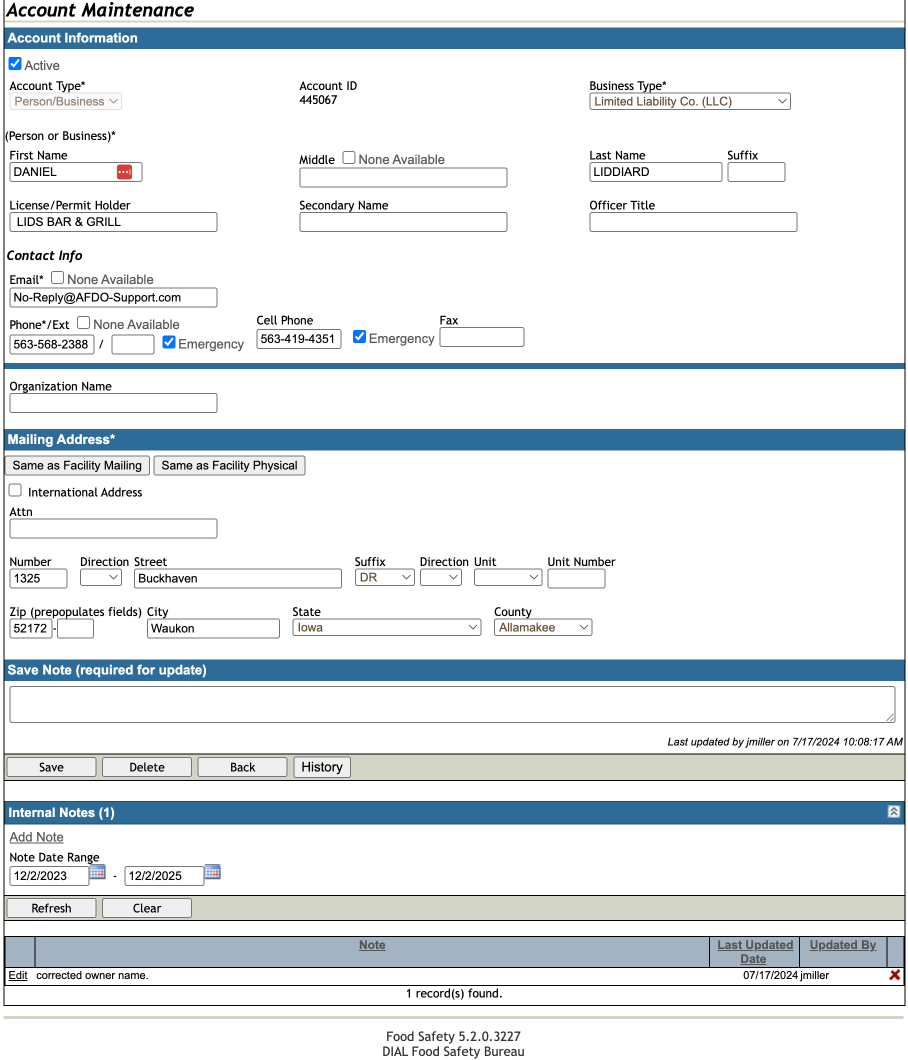The image size is (908, 1060).
Task: Click the red icon in First Name field
Action: [124, 172]
